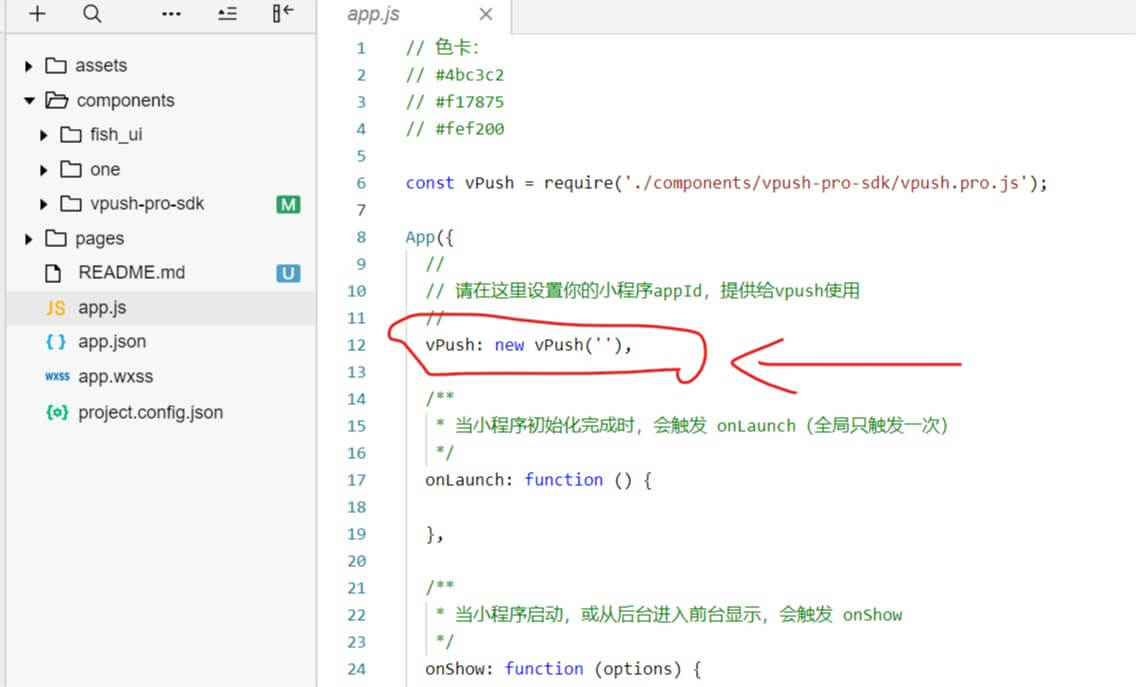Open app.js in the file tree

pos(102,307)
